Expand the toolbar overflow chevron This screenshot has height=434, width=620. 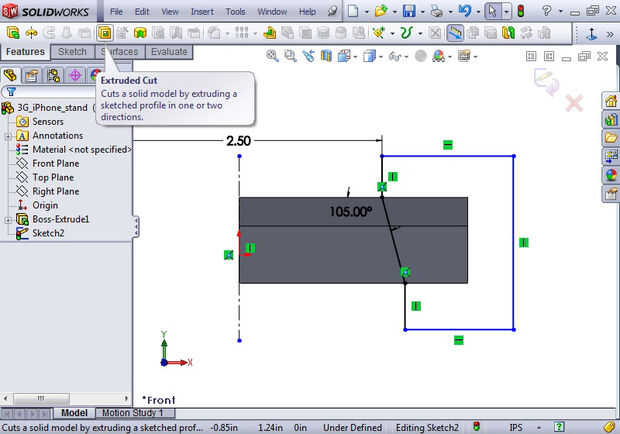click(x=610, y=34)
